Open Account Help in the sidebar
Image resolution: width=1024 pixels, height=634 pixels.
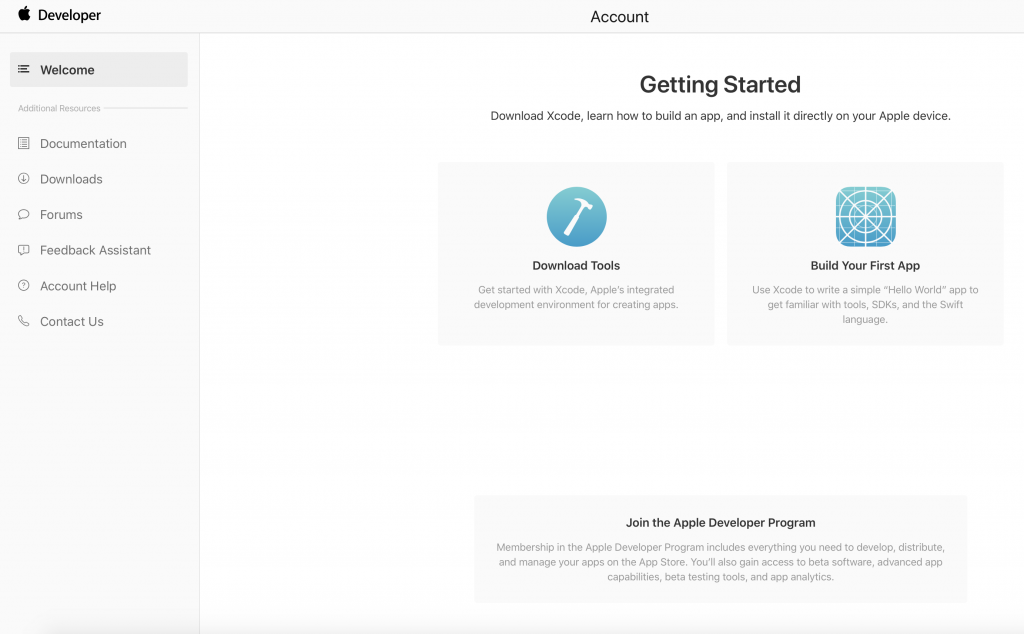coord(78,286)
